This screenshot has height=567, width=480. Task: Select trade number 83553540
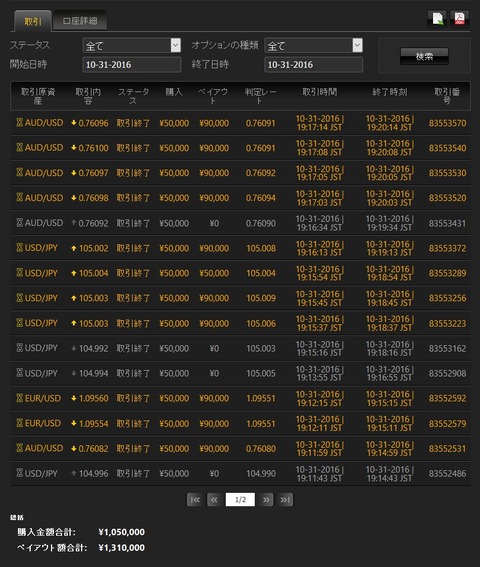click(447, 148)
